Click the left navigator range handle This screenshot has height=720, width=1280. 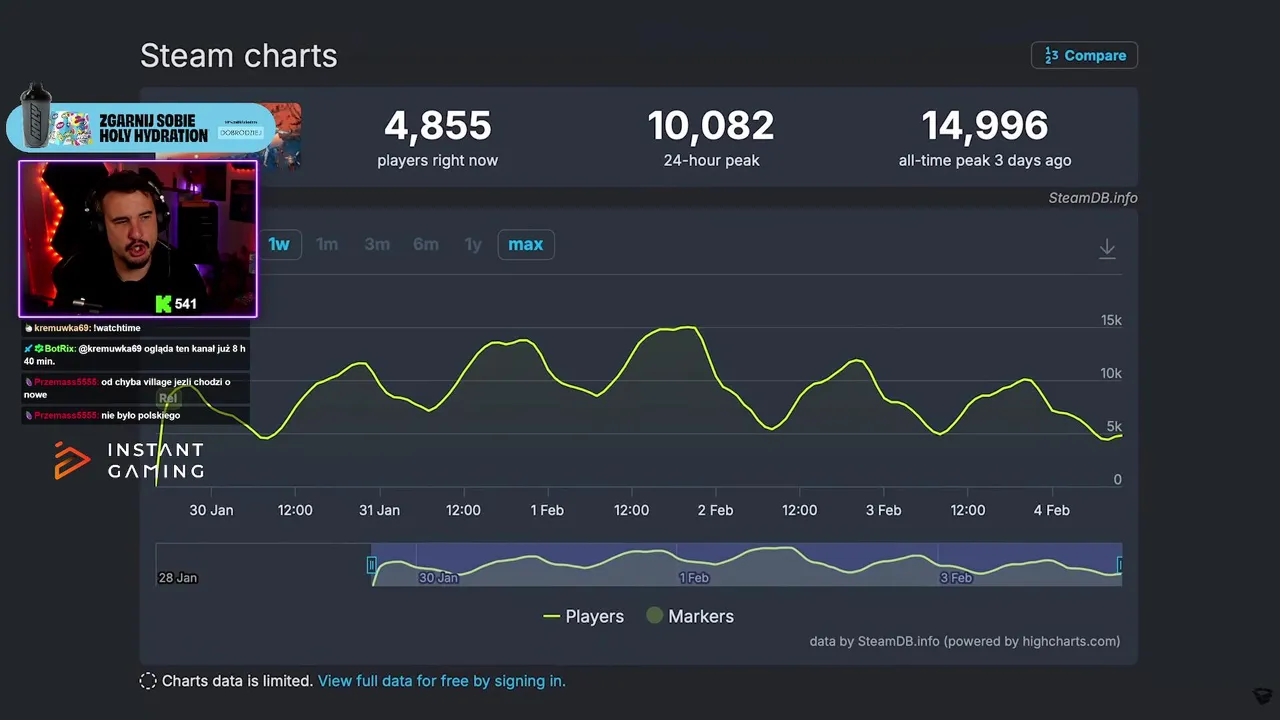pyautogui.click(x=372, y=565)
